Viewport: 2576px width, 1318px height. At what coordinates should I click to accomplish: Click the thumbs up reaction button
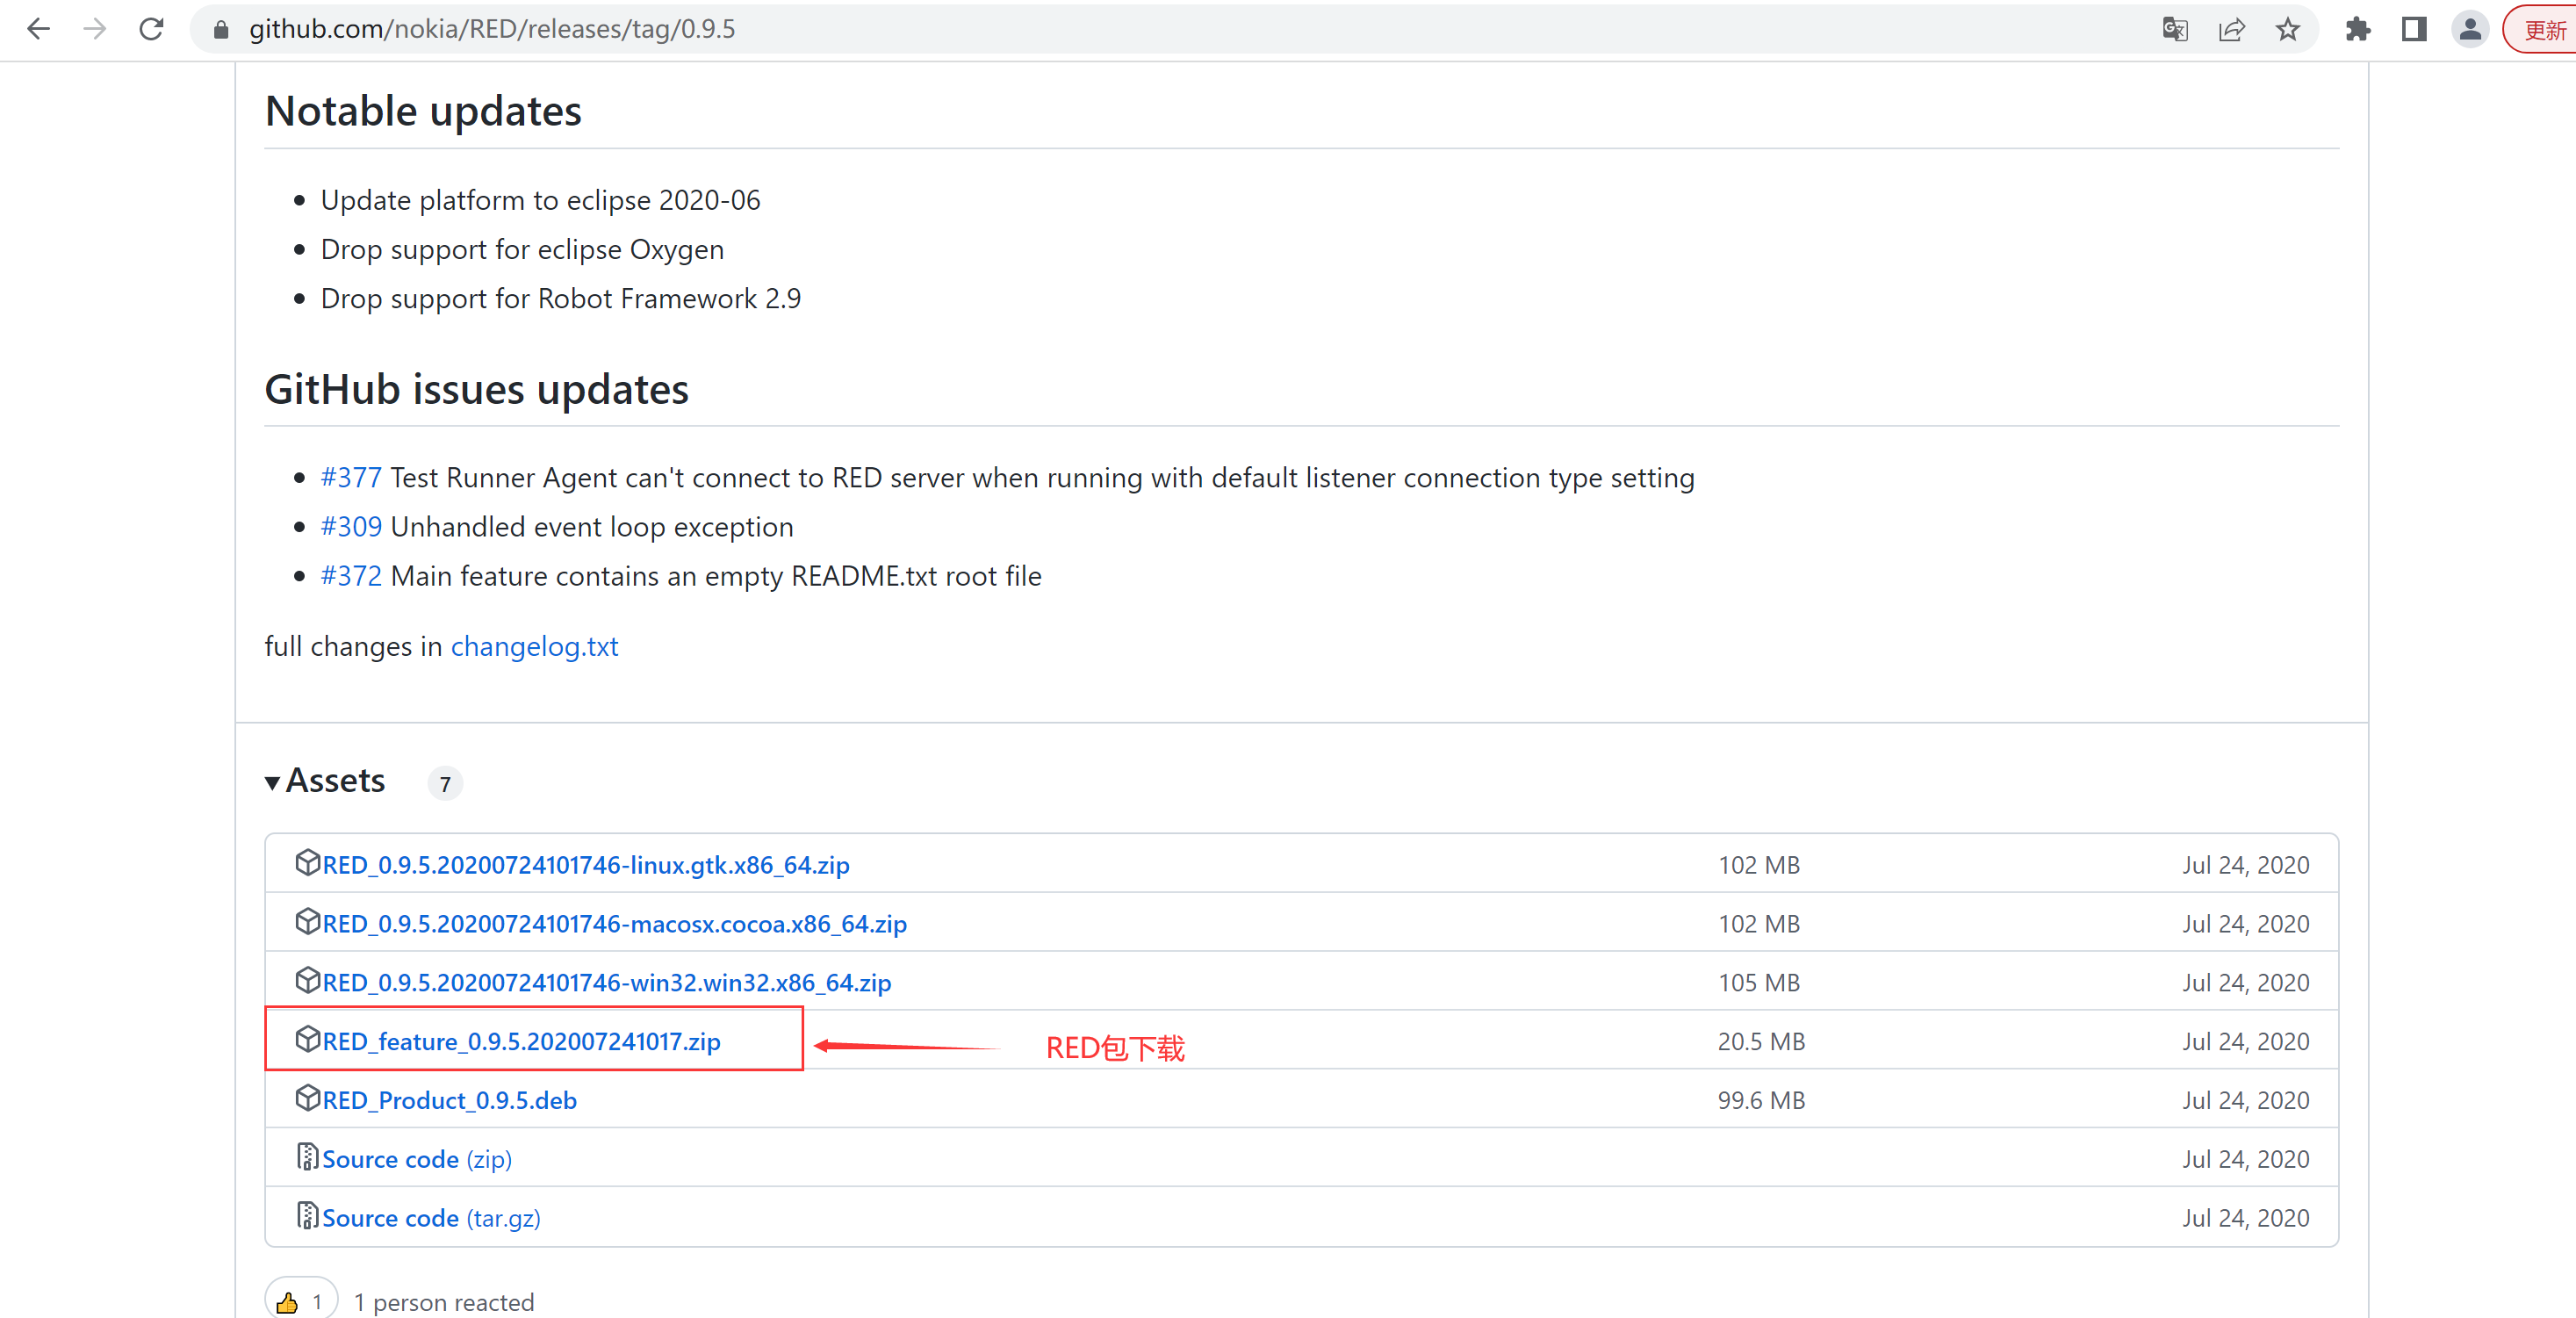click(x=301, y=1300)
